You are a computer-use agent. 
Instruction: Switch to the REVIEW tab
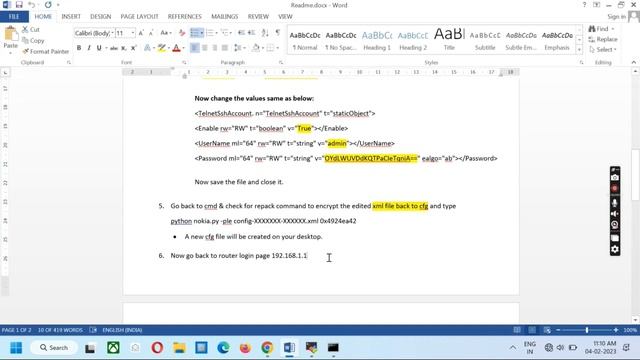tap(258, 16)
